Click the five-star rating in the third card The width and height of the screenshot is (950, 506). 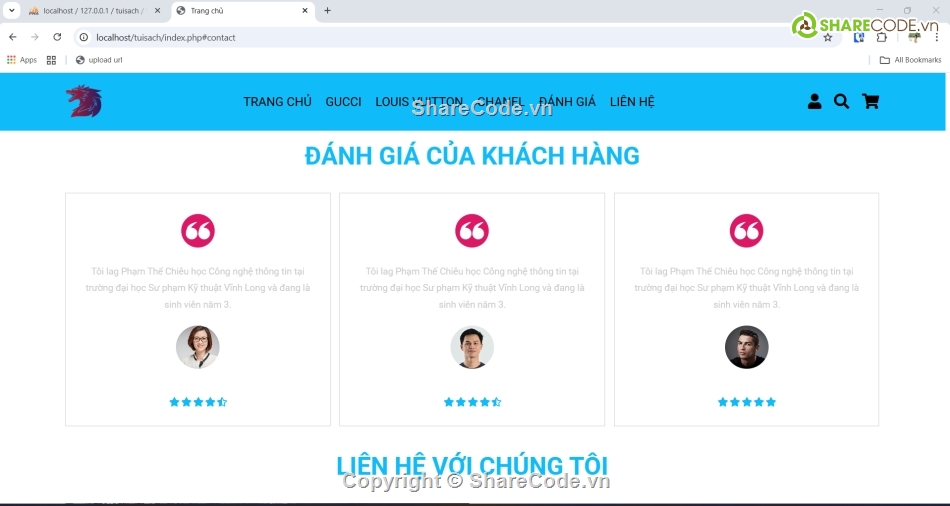(746, 402)
